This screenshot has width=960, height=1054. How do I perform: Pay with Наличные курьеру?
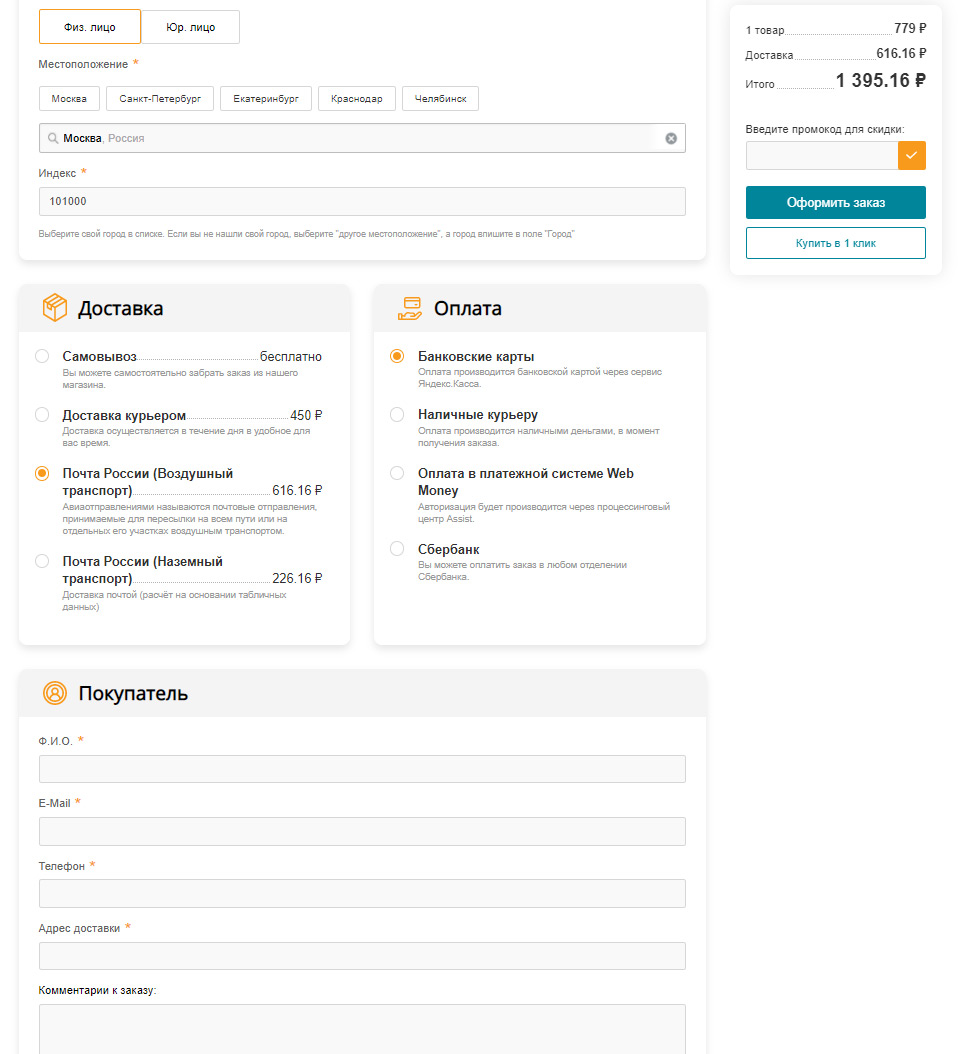(x=397, y=414)
